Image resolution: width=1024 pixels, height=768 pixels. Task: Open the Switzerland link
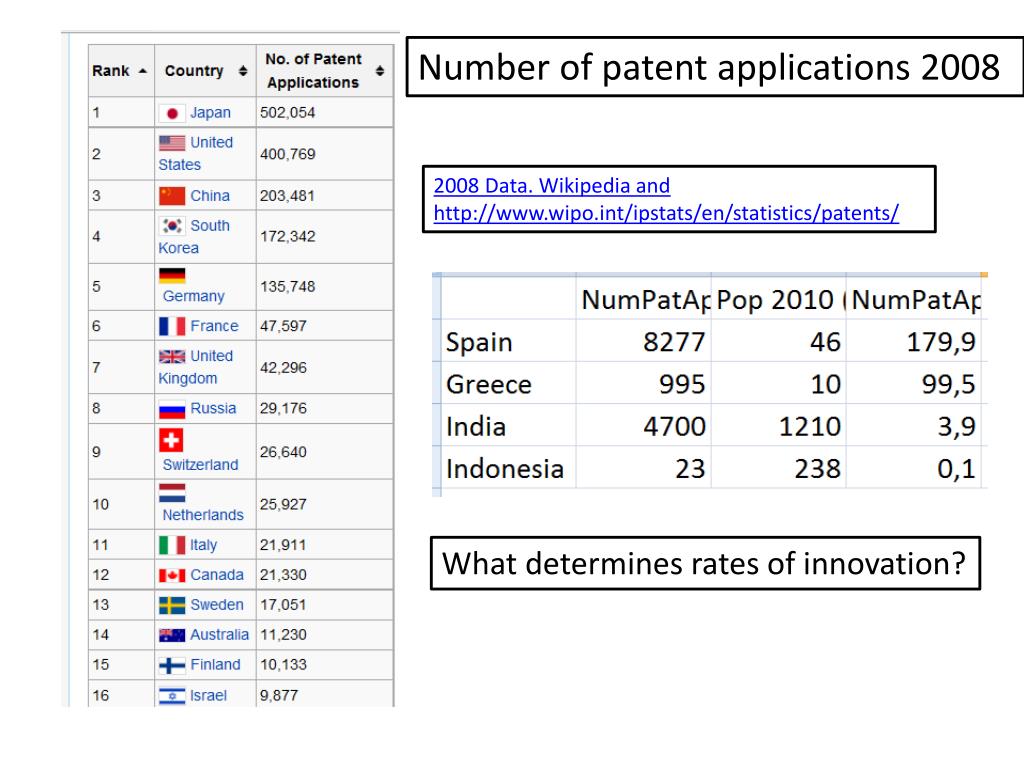point(200,465)
